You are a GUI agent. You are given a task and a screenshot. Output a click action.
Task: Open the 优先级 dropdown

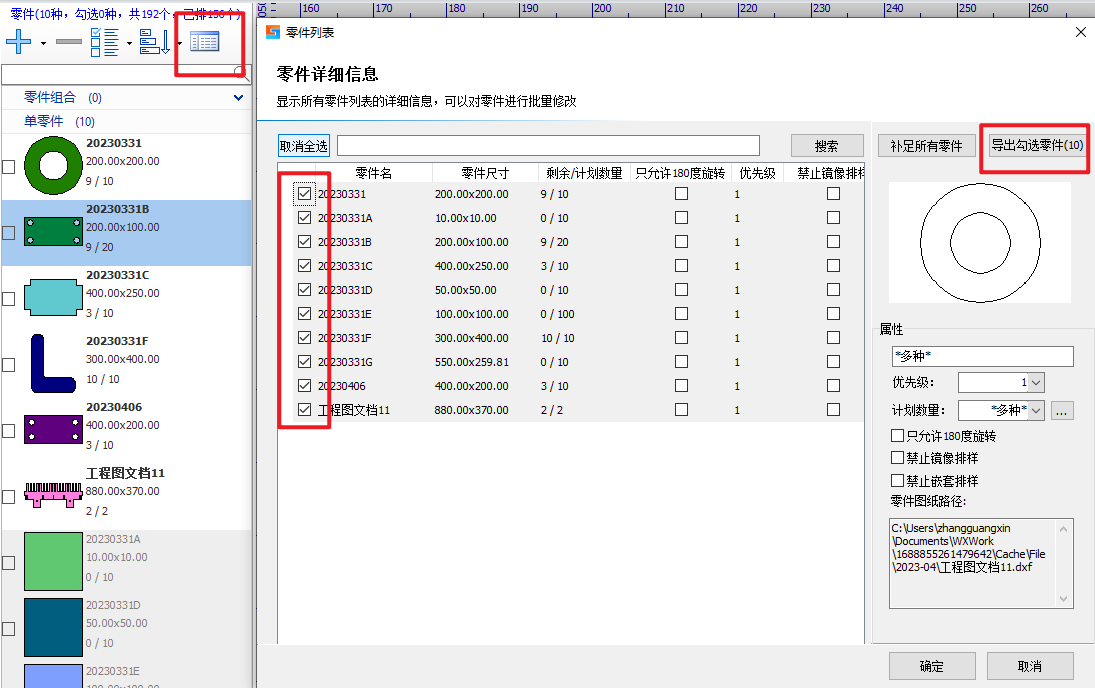click(x=1035, y=383)
